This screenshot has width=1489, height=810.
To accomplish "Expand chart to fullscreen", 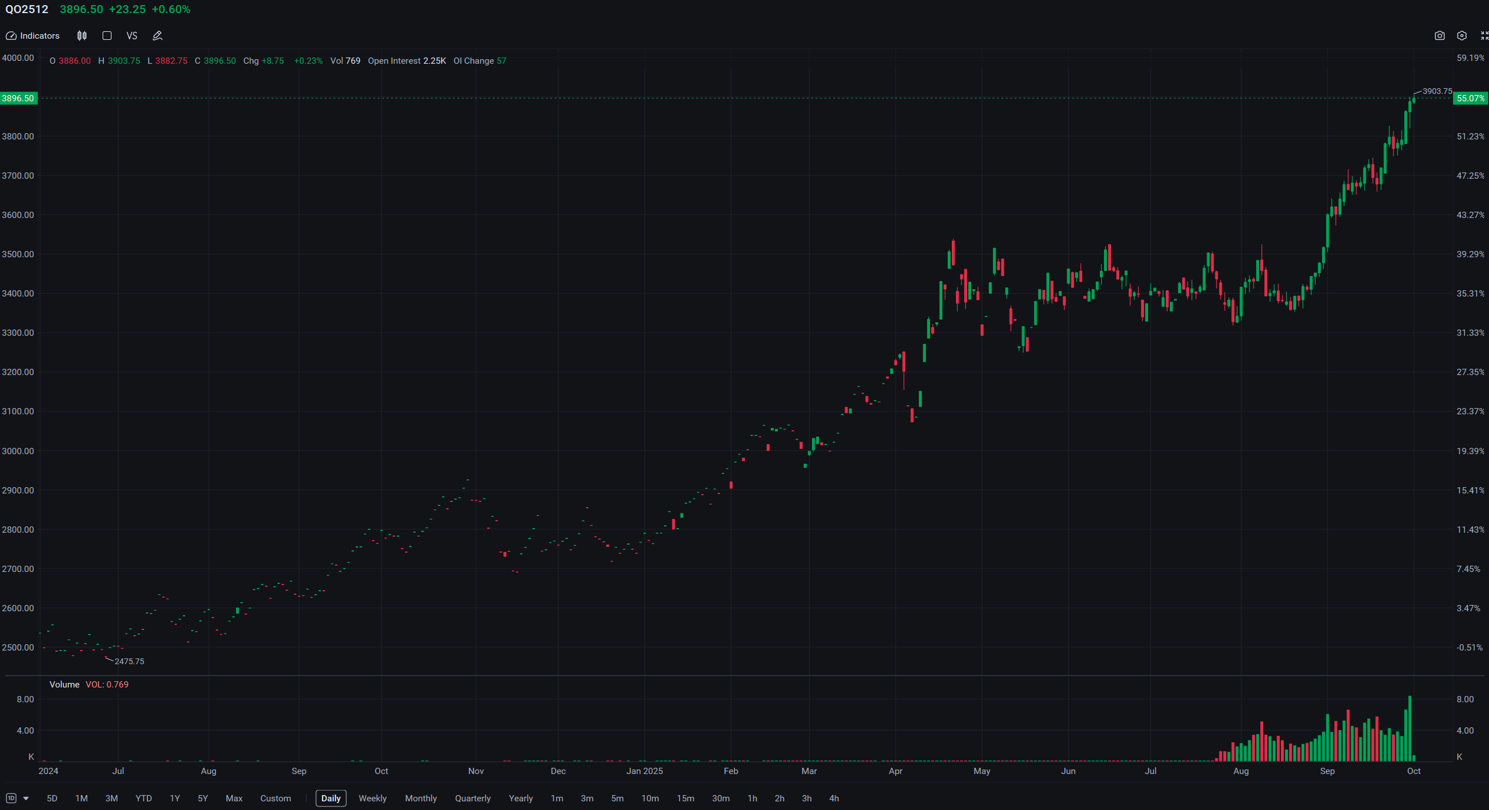I will point(1484,36).
